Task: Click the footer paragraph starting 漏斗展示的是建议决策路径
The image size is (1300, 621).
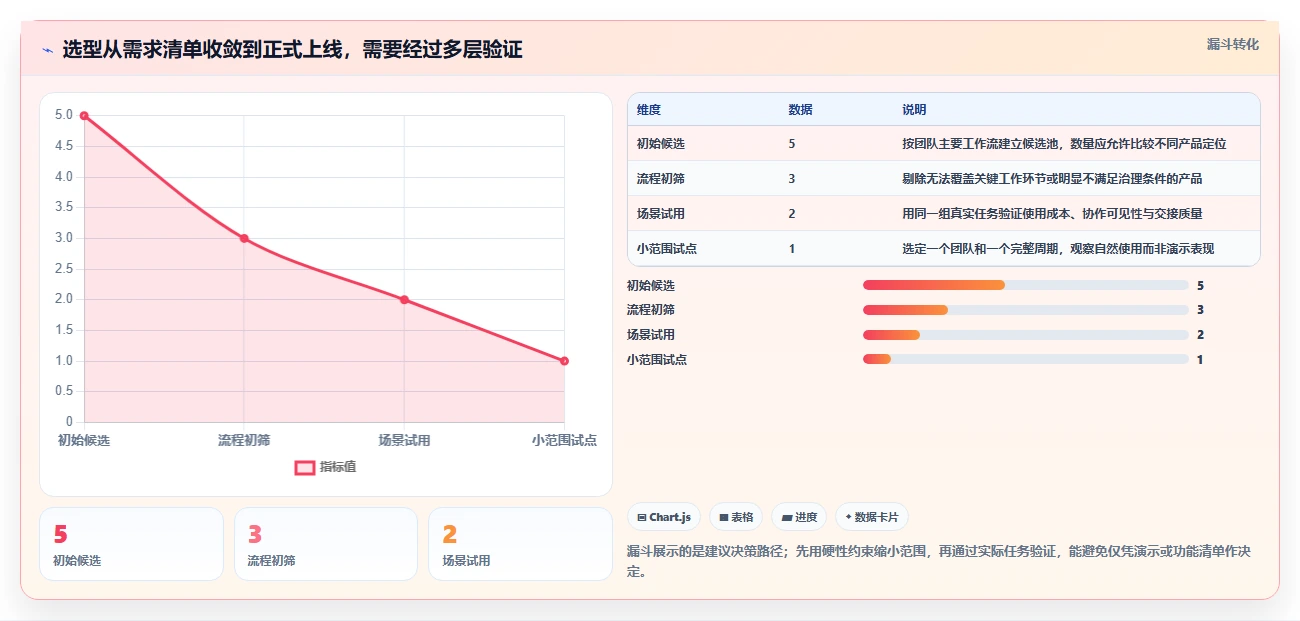Action: pyautogui.click(x=940, y=562)
